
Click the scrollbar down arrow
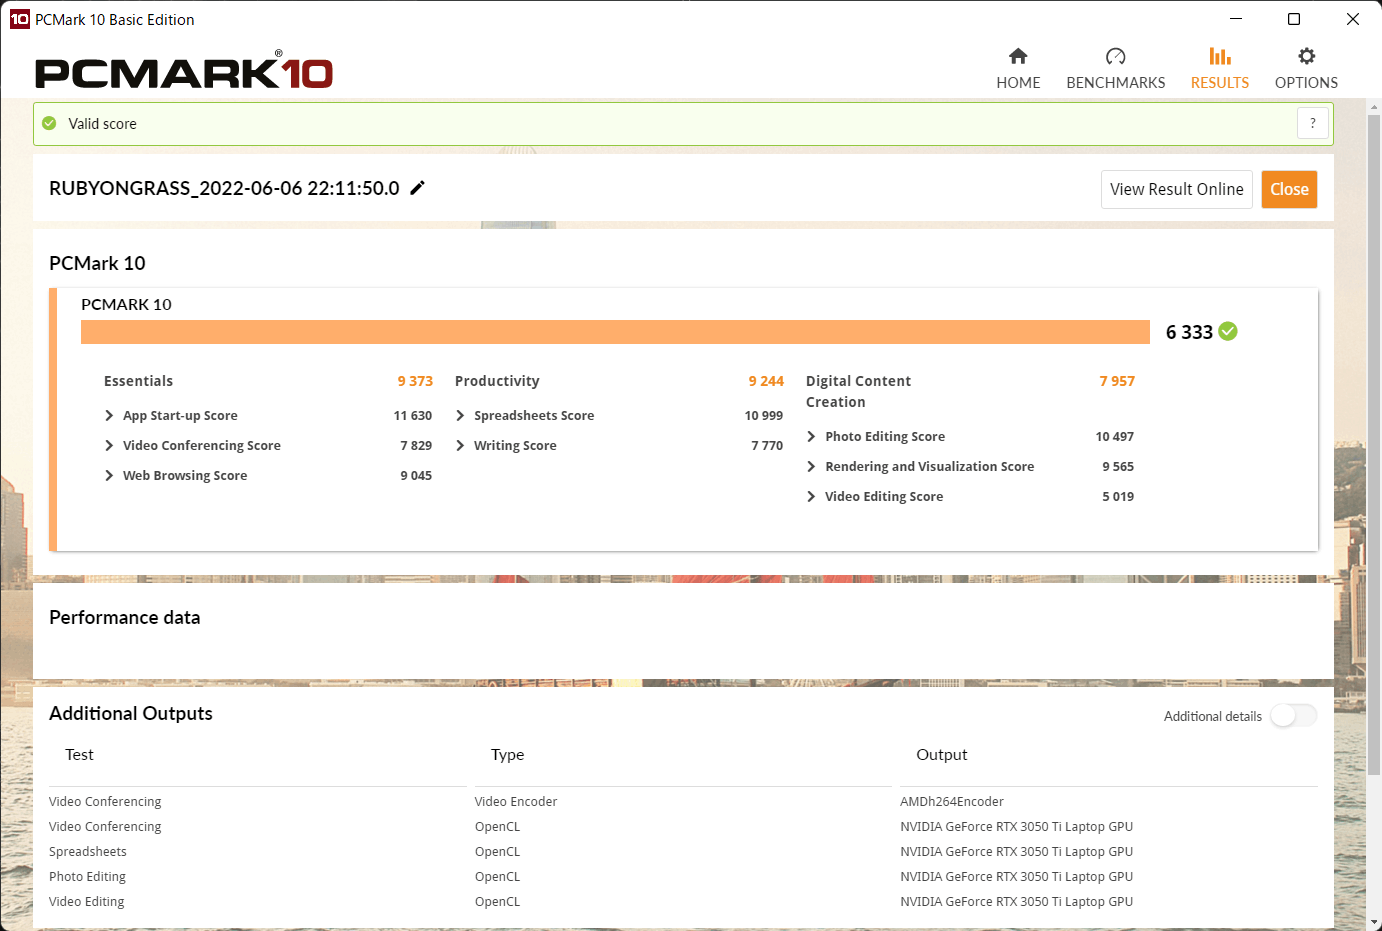1374,922
